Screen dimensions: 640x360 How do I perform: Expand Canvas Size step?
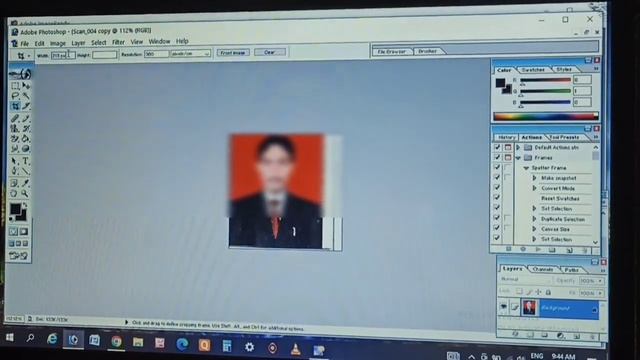pos(534,229)
